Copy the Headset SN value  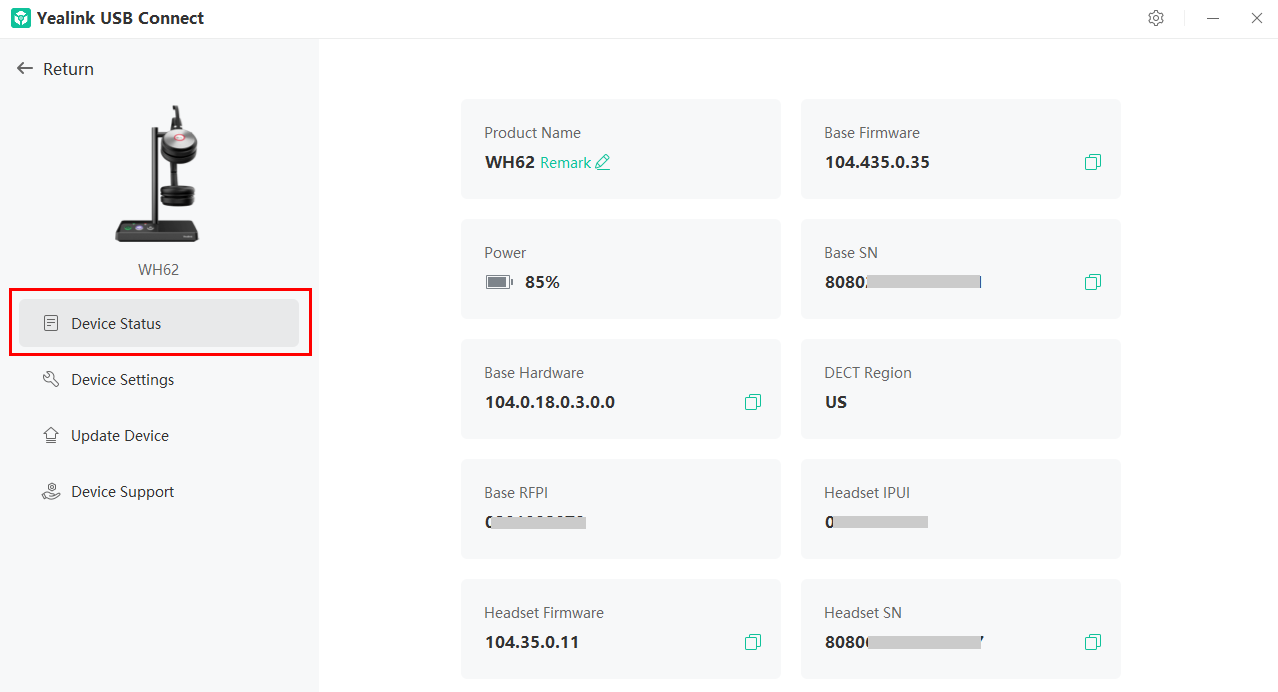1093,642
